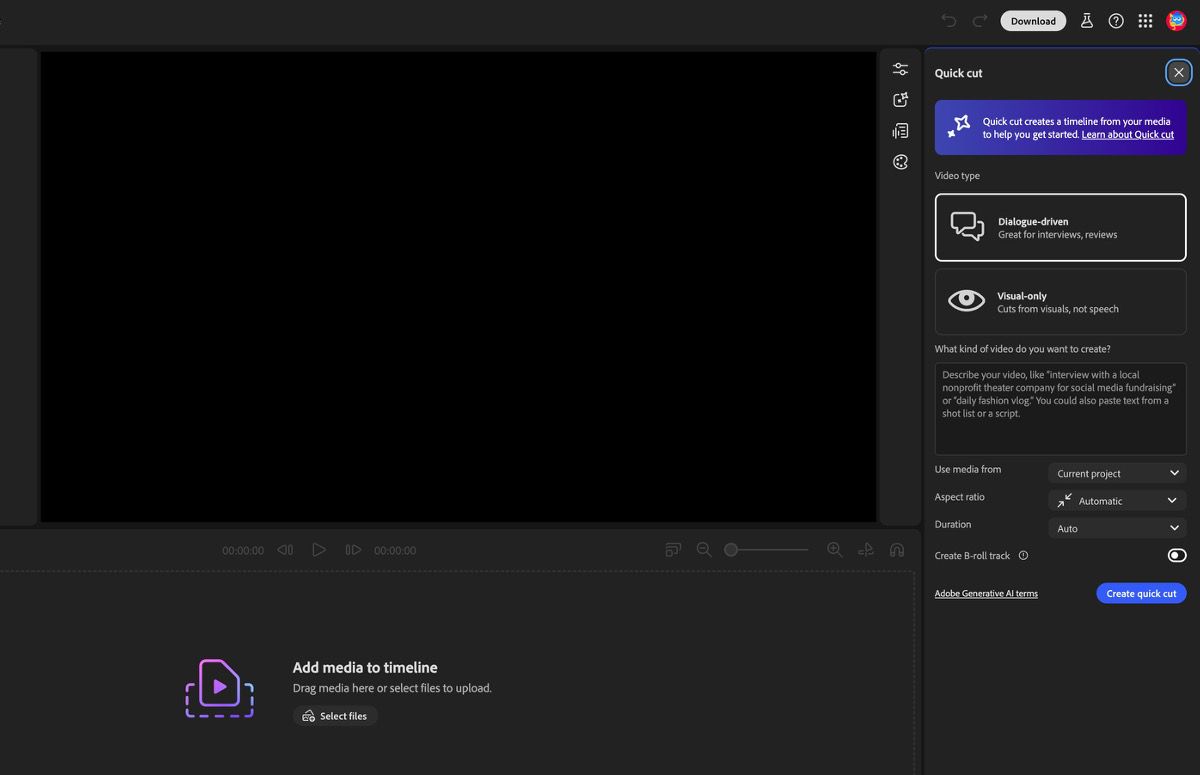Viewport: 1200px width, 775px height.
Task: Open the user profile avatar
Action: point(1176,21)
